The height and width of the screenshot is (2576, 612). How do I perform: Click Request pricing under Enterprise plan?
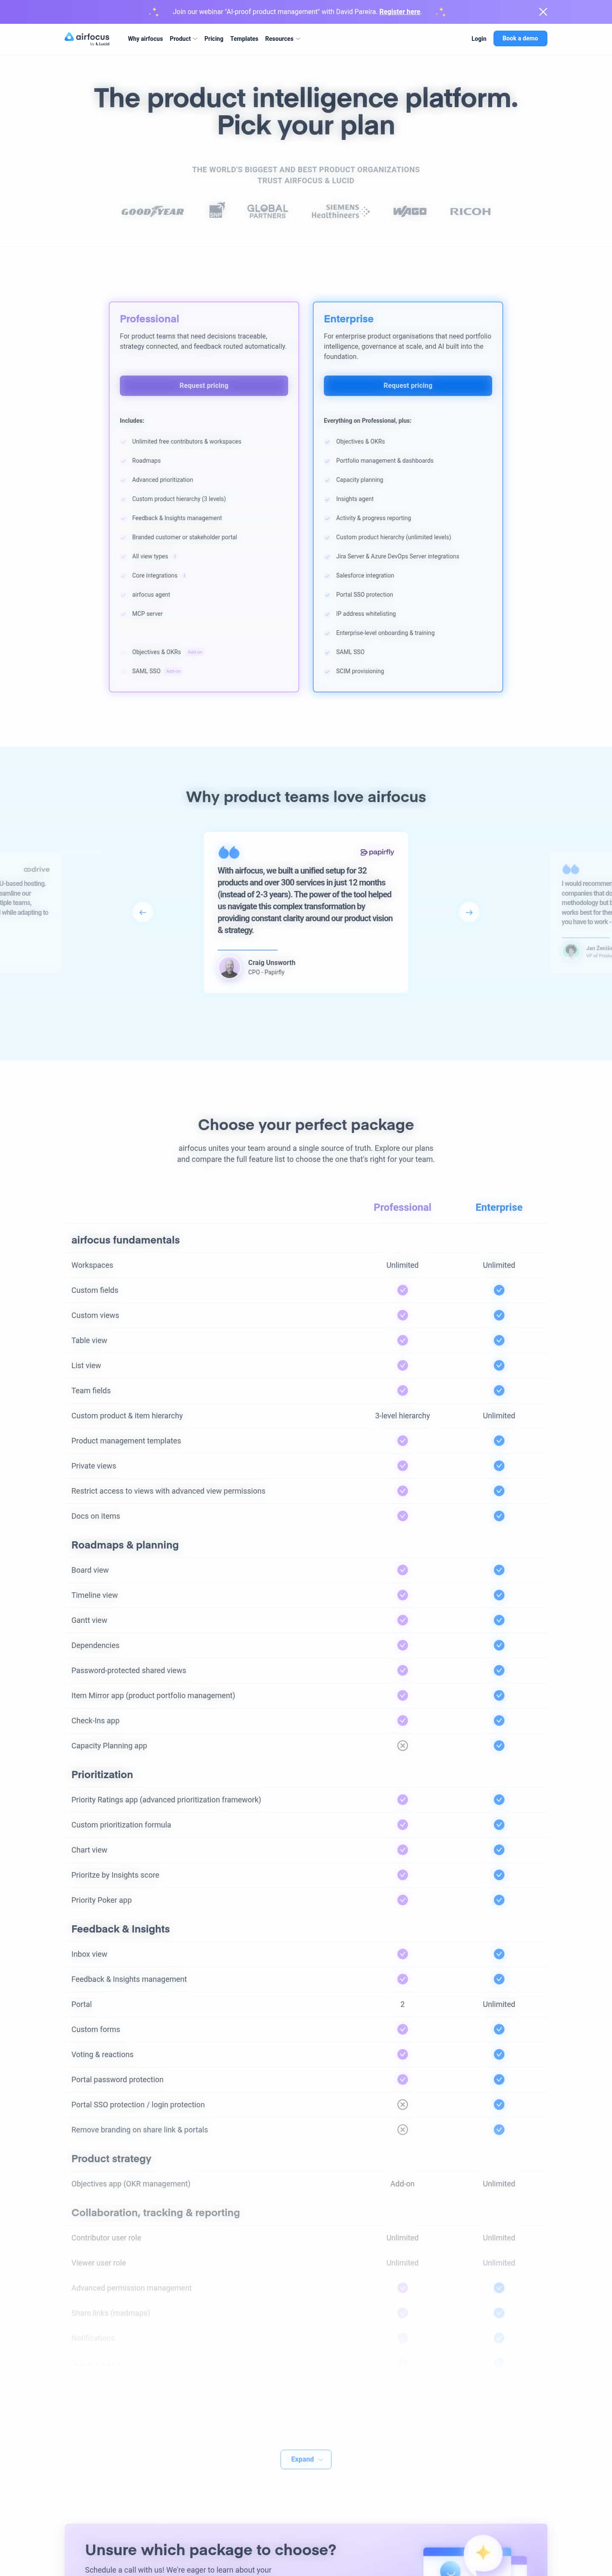tap(408, 385)
